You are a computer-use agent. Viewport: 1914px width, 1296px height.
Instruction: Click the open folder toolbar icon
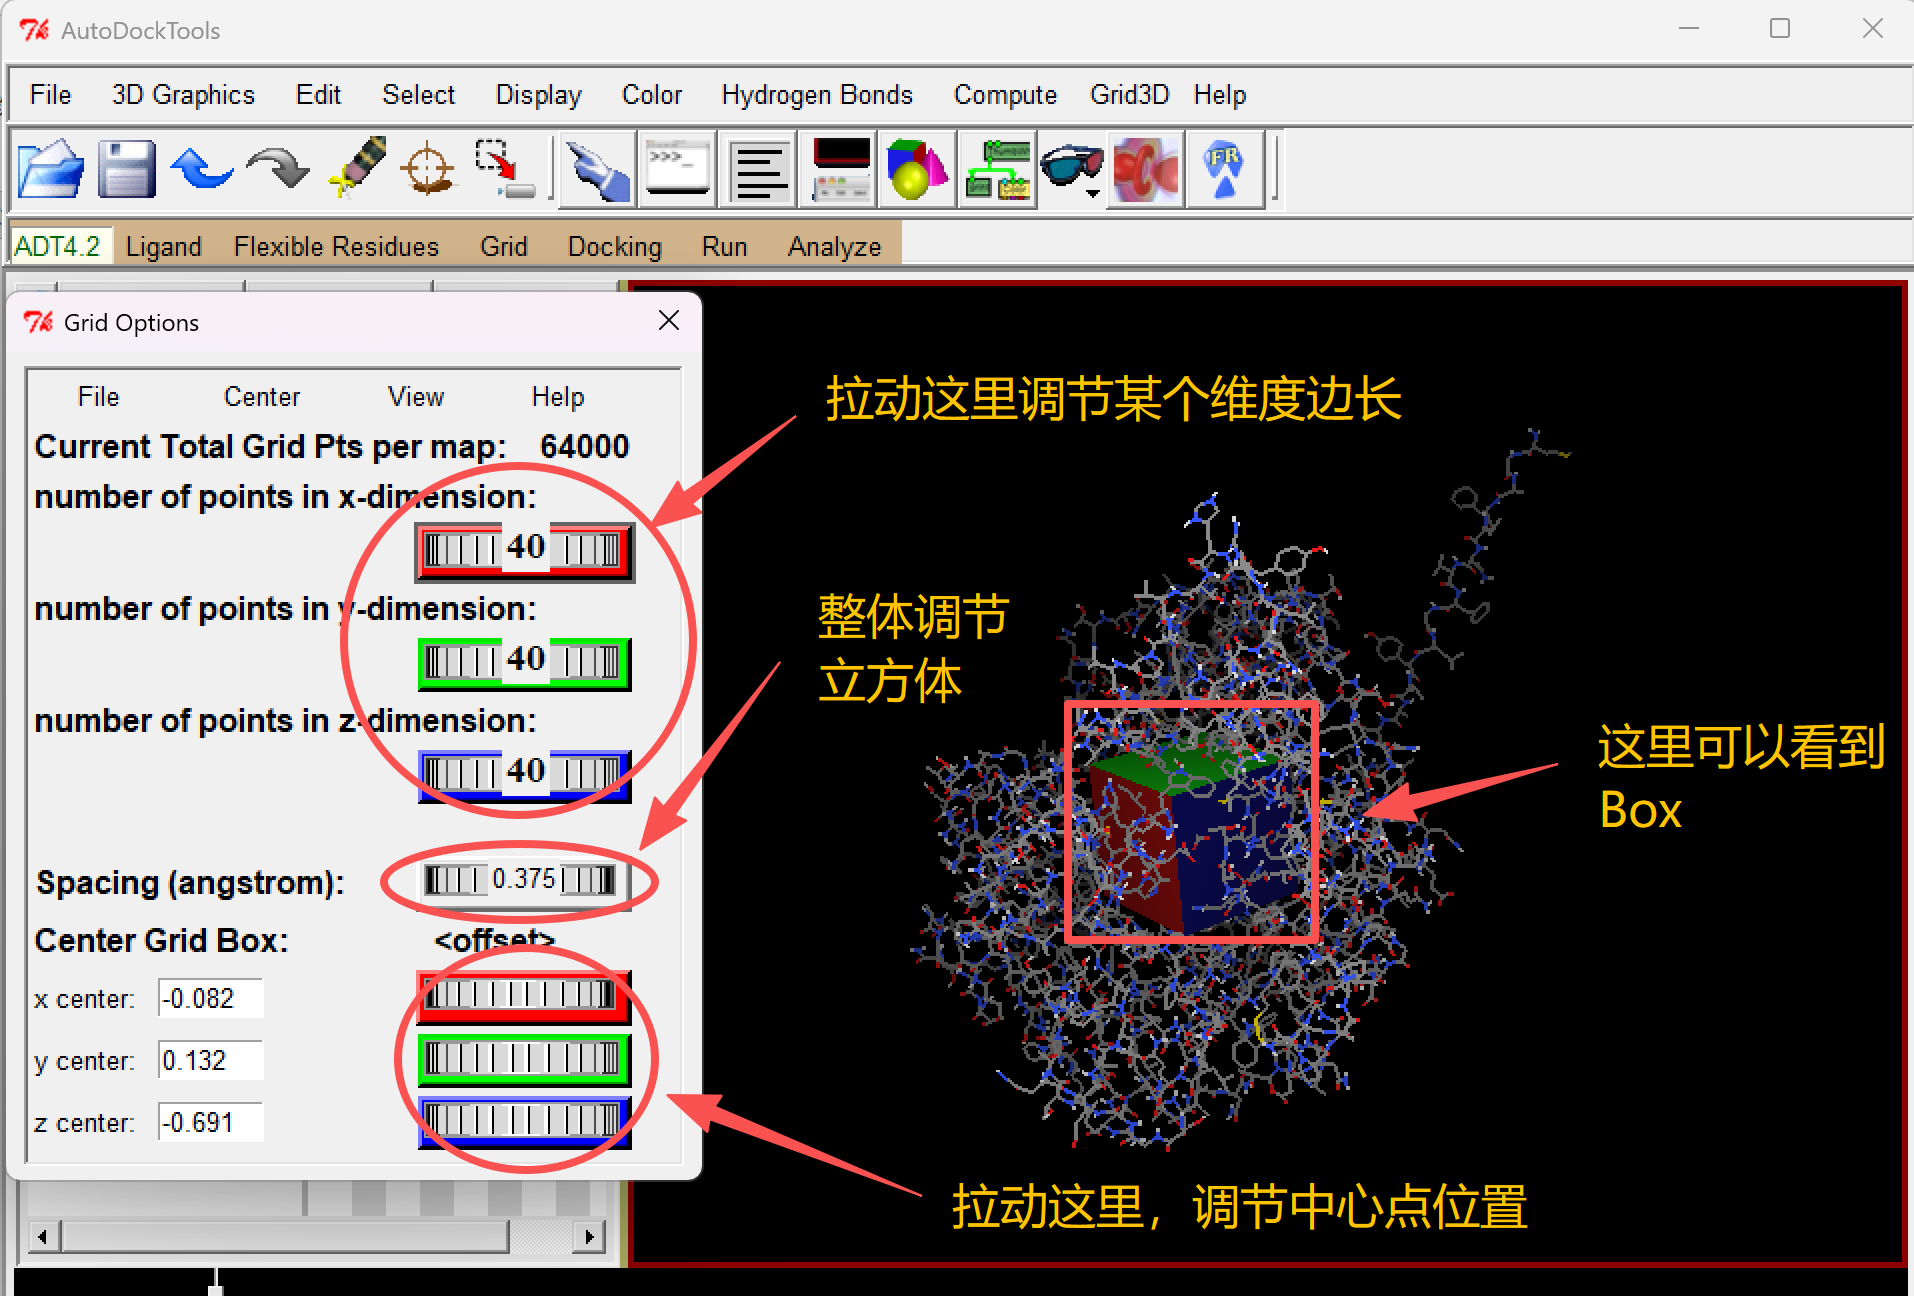51,168
